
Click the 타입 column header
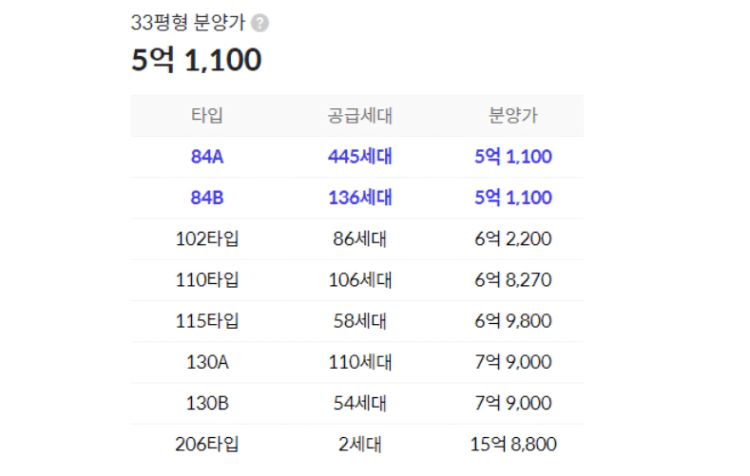click(x=207, y=115)
